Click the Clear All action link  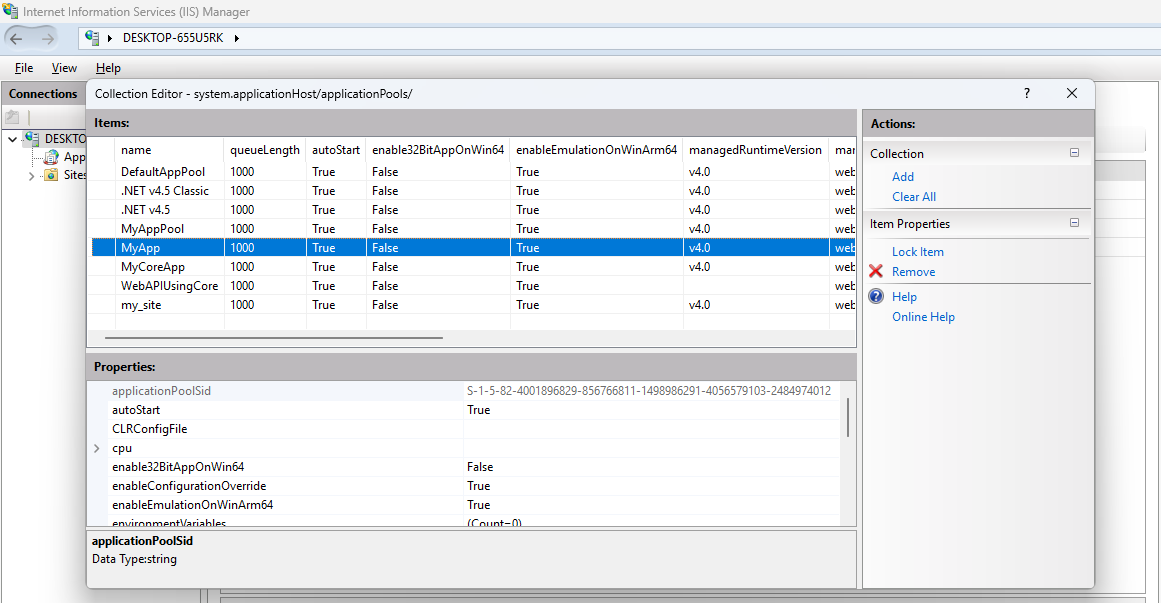(x=913, y=197)
